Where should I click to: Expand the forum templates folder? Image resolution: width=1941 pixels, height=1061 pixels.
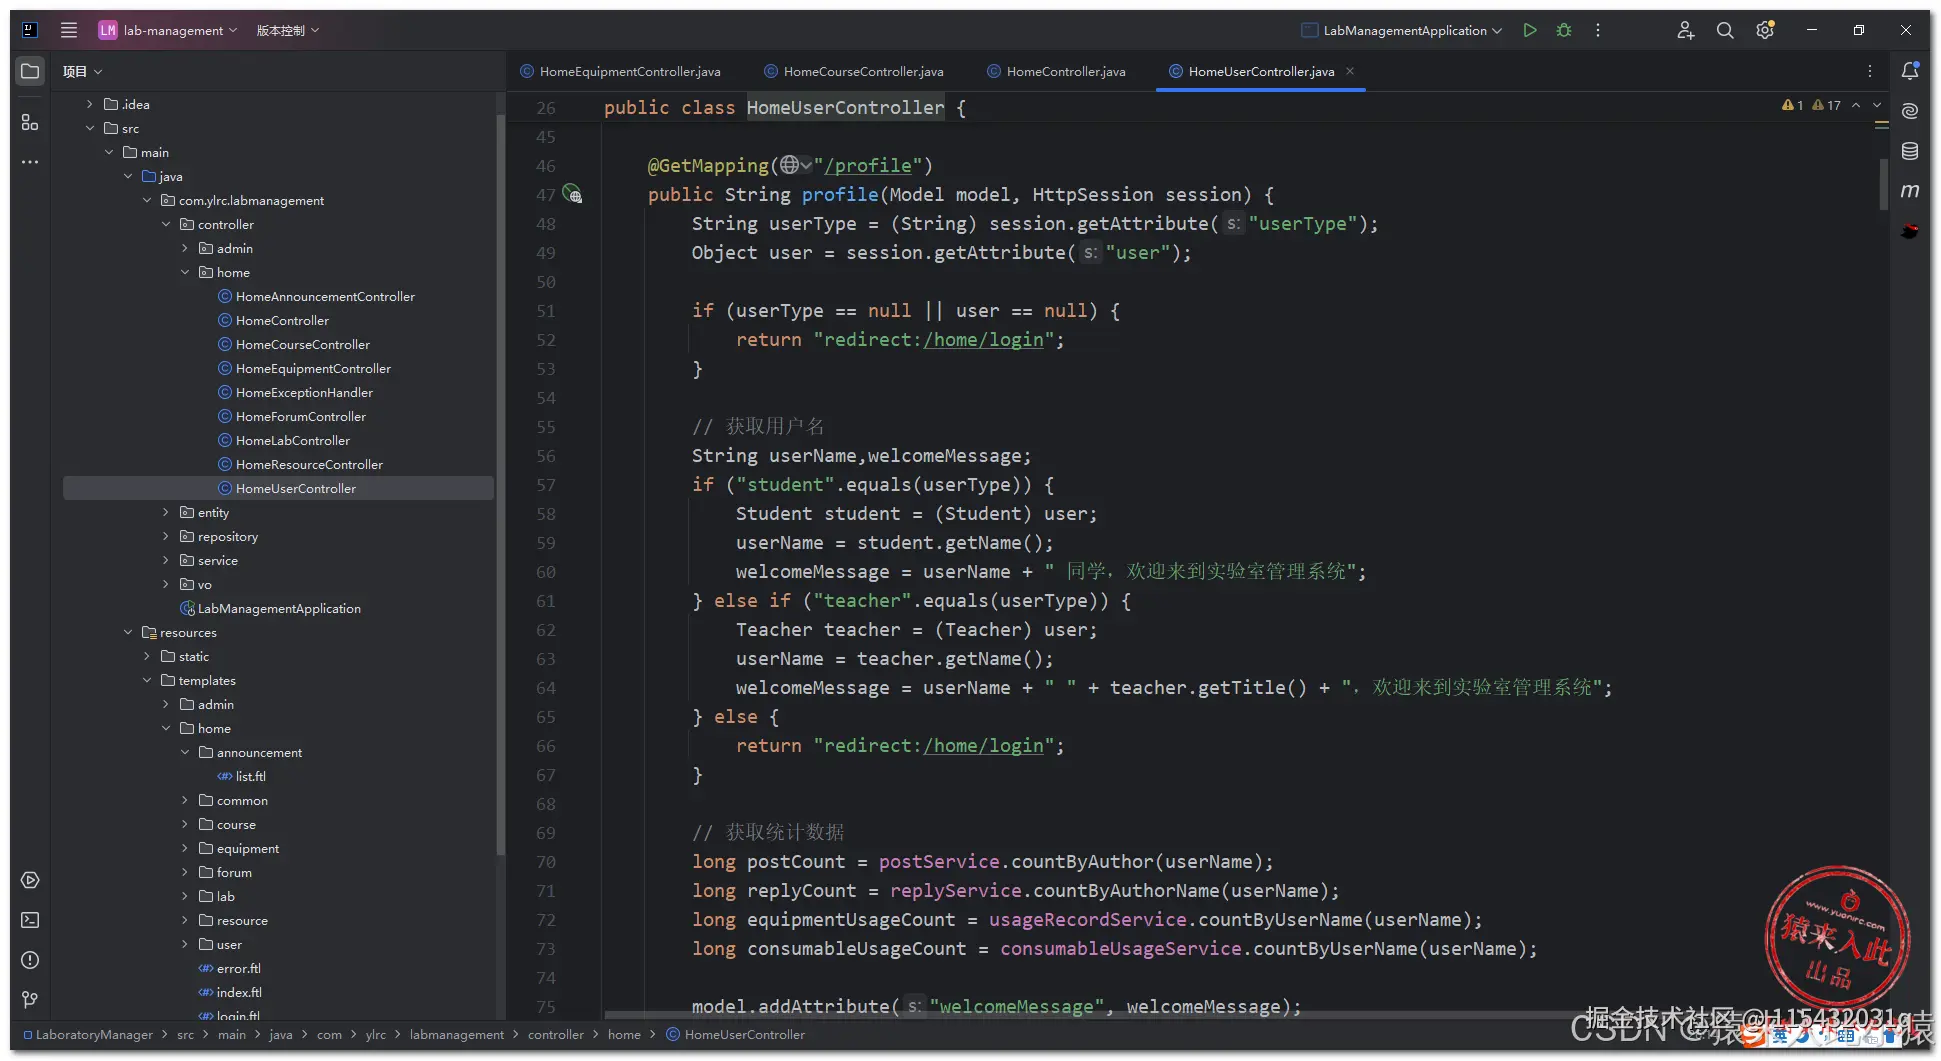(x=185, y=872)
